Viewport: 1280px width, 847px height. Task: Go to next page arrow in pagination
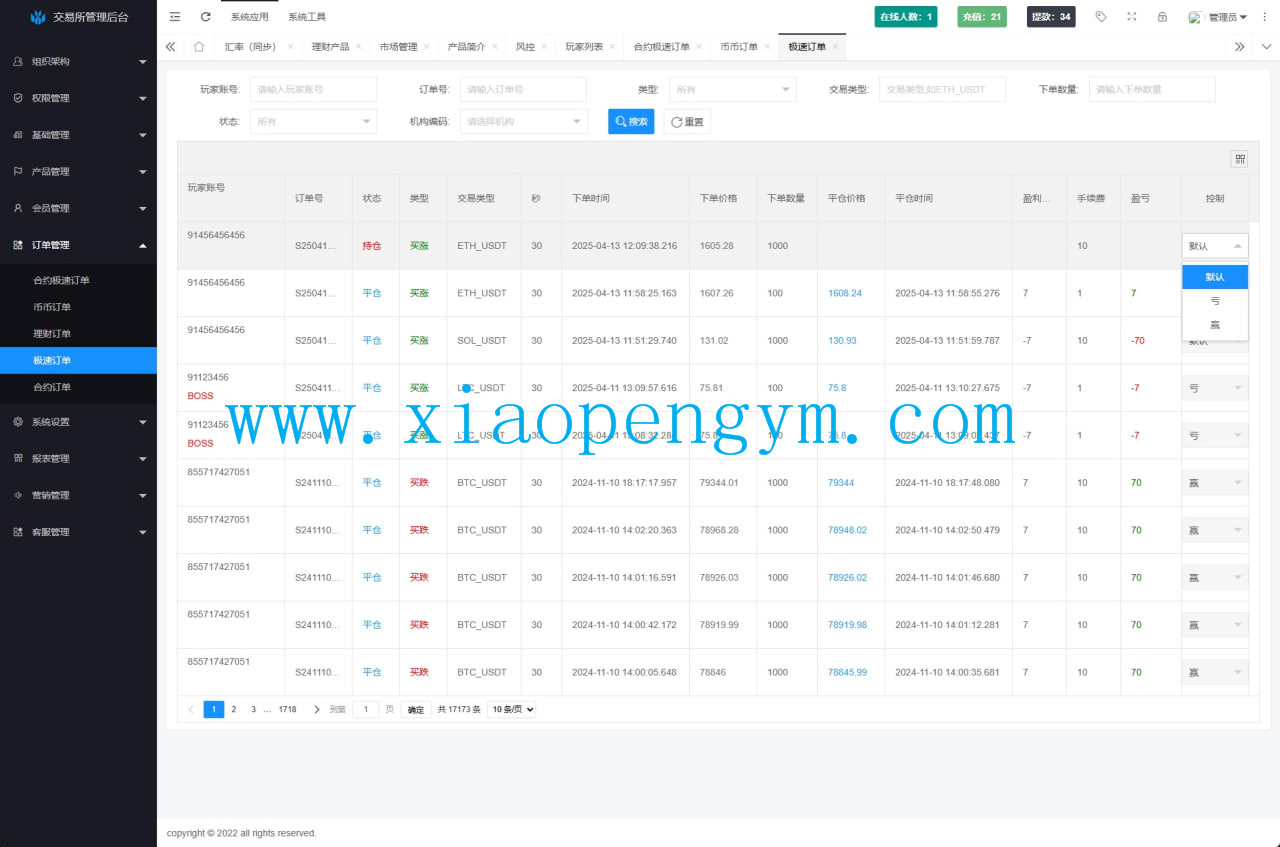pos(317,709)
